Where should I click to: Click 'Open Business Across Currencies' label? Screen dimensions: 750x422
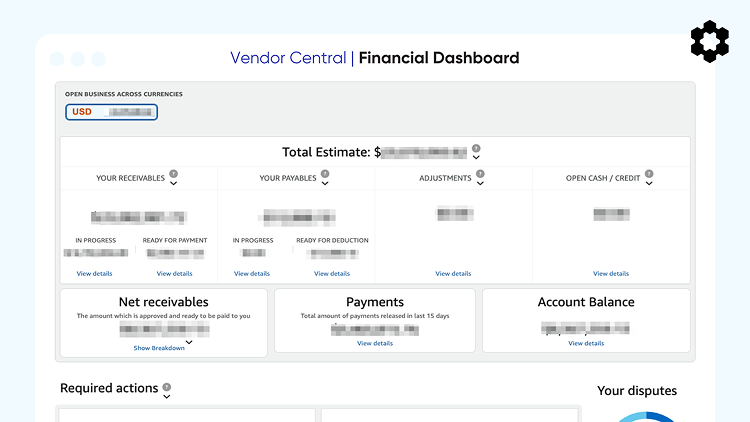coord(124,94)
